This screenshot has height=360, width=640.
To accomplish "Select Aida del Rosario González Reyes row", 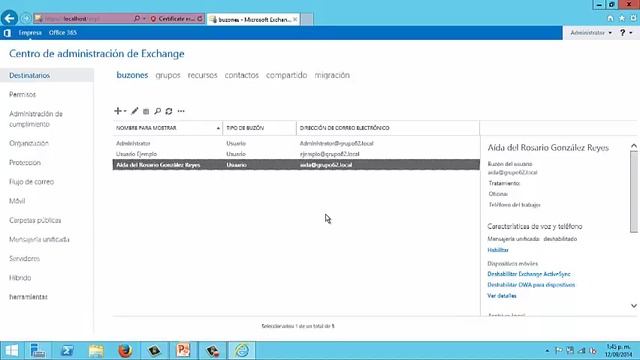I will (x=296, y=165).
